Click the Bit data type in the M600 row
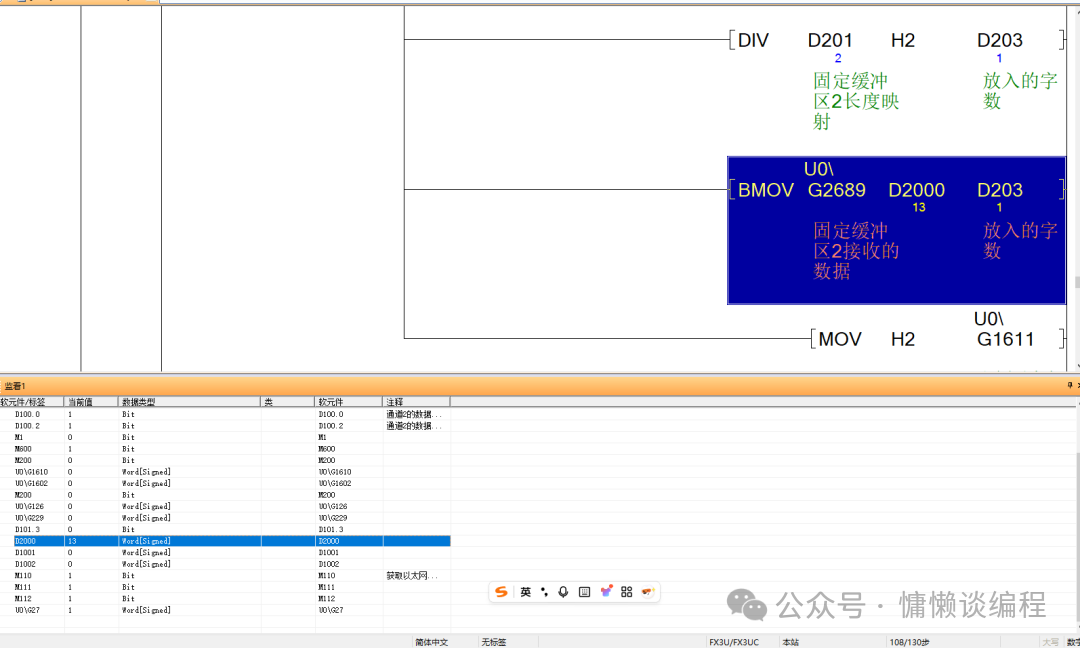Image resolution: width=1080 pixels, height=648 pixels. pos(128,449)
